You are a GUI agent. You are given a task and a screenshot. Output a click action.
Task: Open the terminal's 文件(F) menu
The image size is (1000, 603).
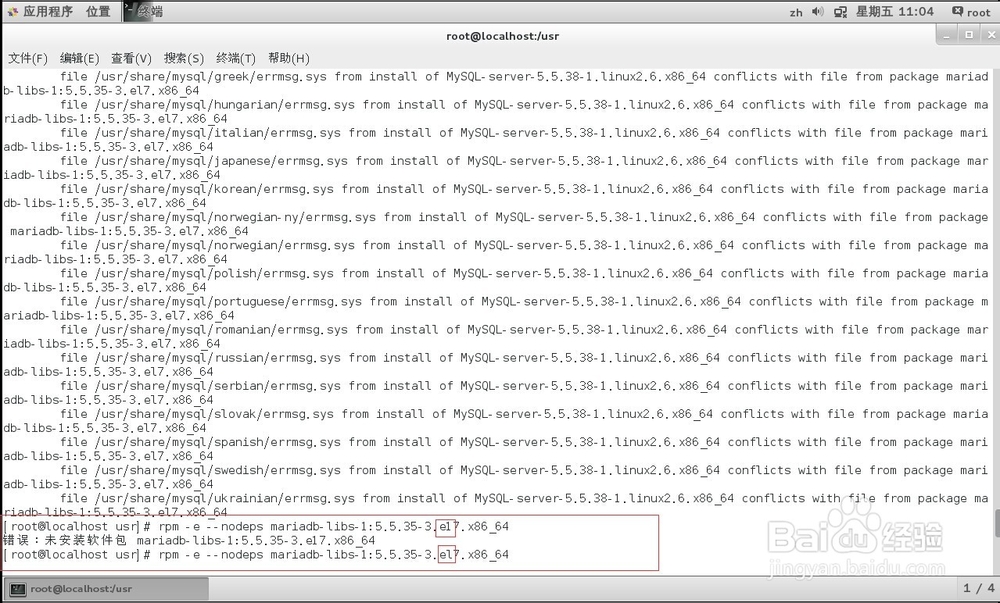(x=27, y=58)
